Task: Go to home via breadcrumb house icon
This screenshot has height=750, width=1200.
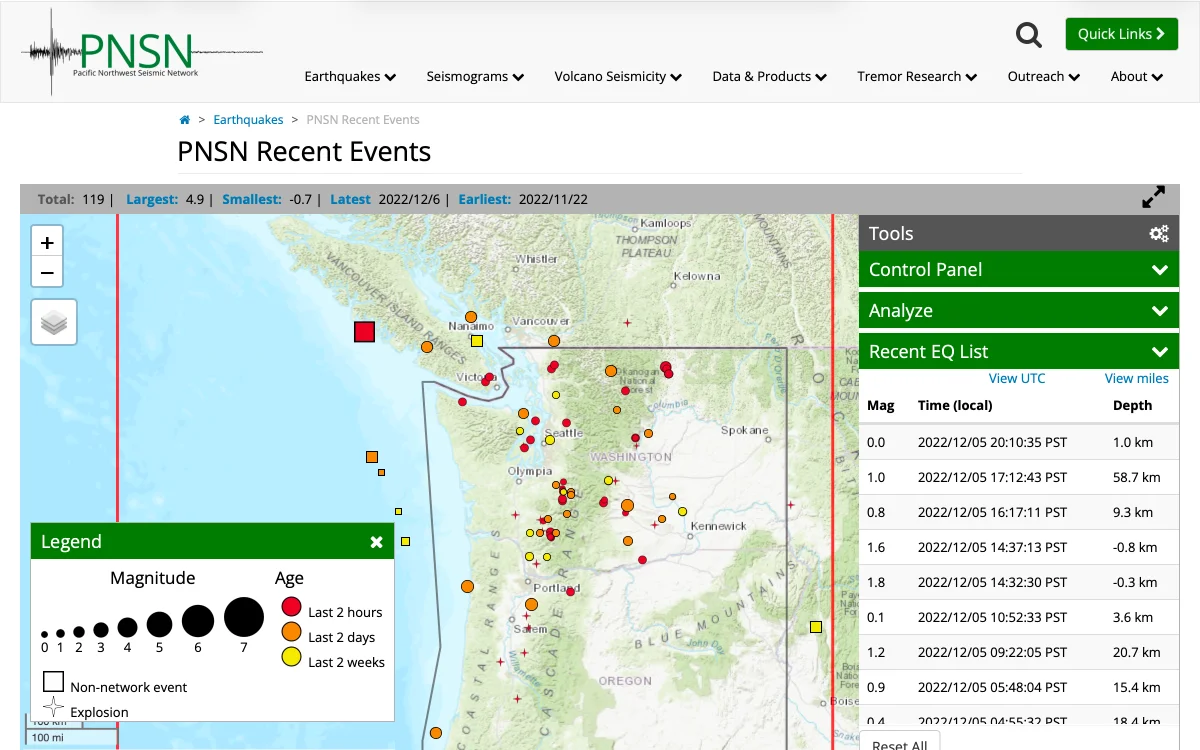Action: (x=185, y=120)
